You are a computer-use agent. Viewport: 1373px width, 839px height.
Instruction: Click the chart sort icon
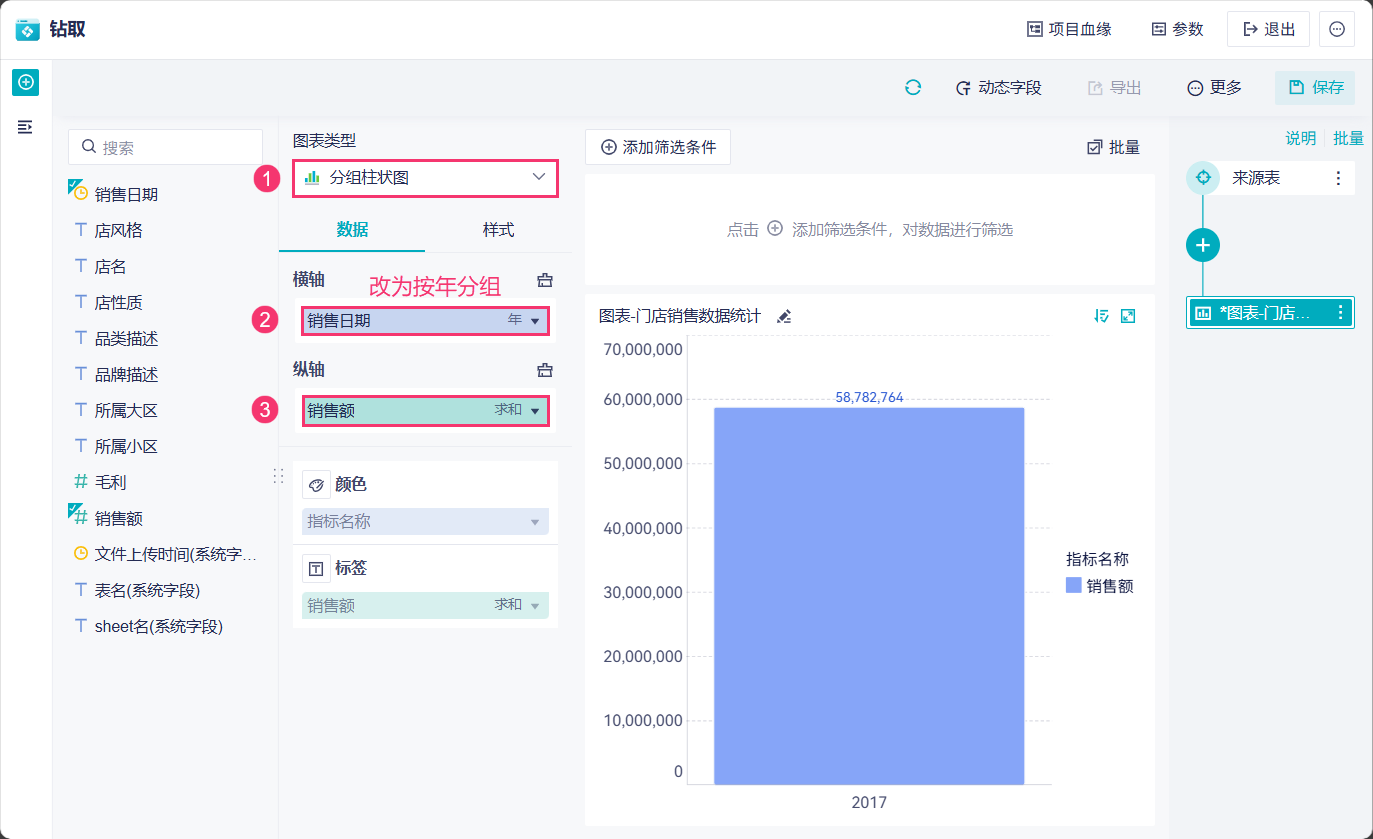point(1102,316)
